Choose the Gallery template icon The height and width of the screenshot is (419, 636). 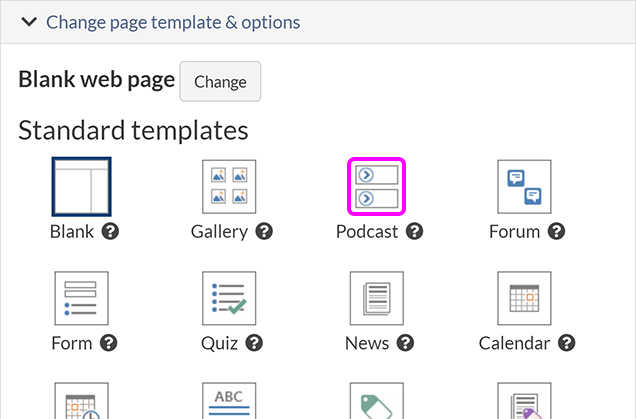pyautogui.click(x=229, y=186)
